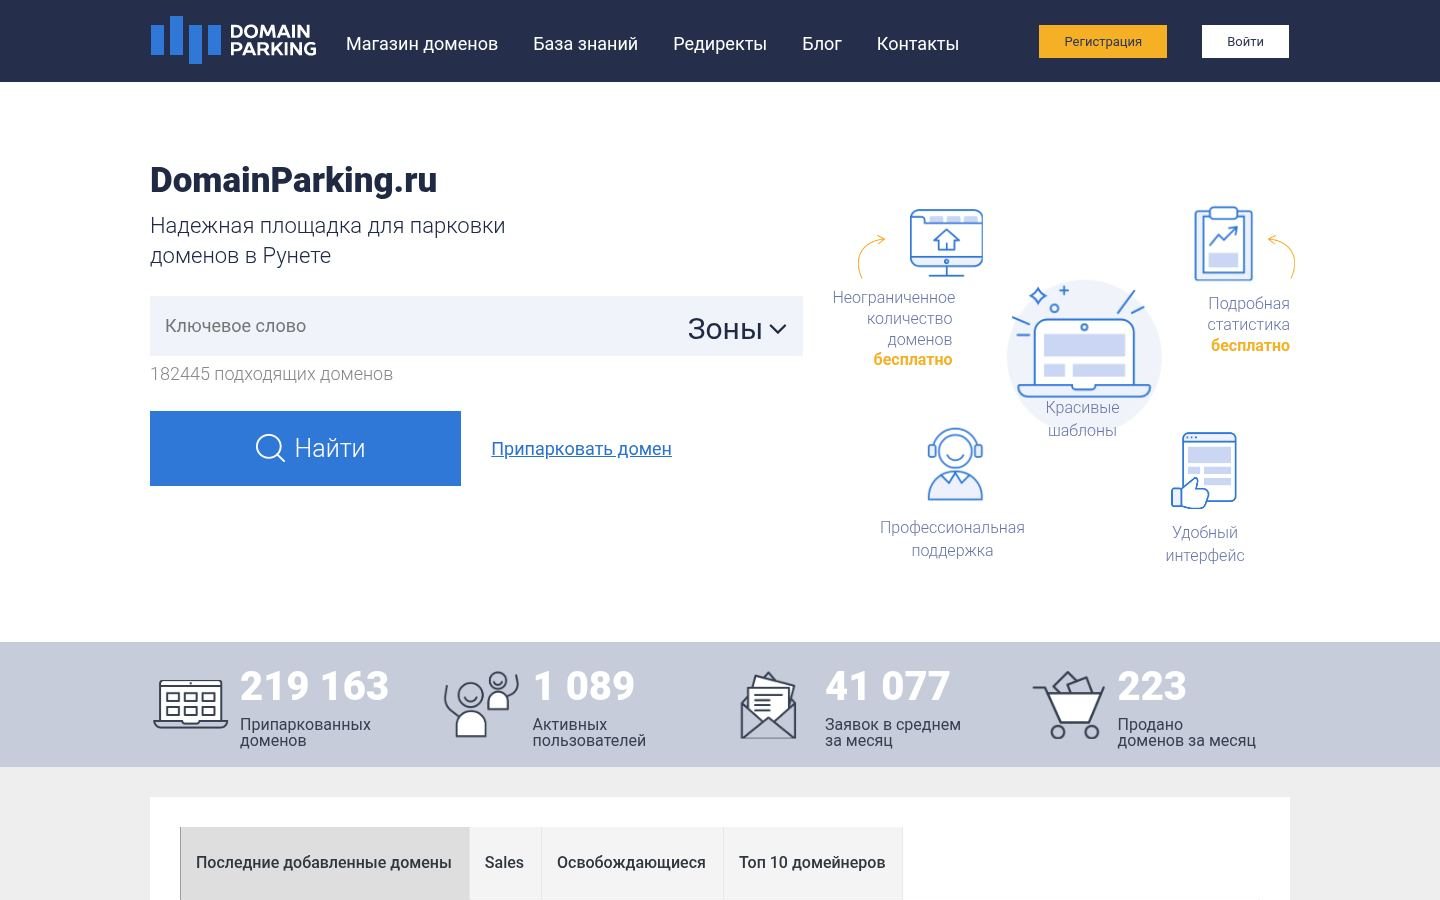Click the active users people icon
This screenshot has width=1440, height=900.
tap(482, 704)
